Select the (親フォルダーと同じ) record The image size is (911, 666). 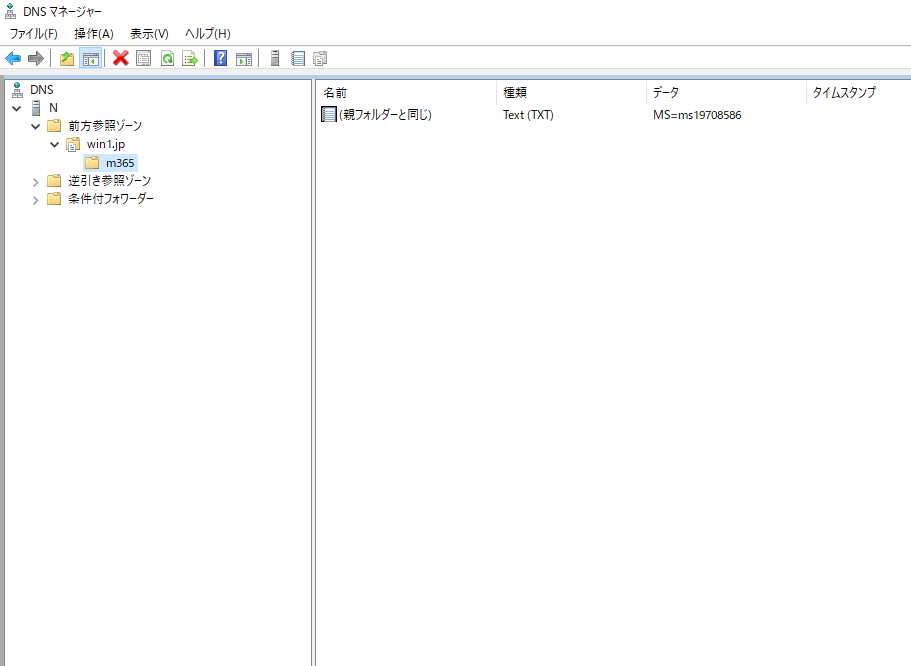385,114
